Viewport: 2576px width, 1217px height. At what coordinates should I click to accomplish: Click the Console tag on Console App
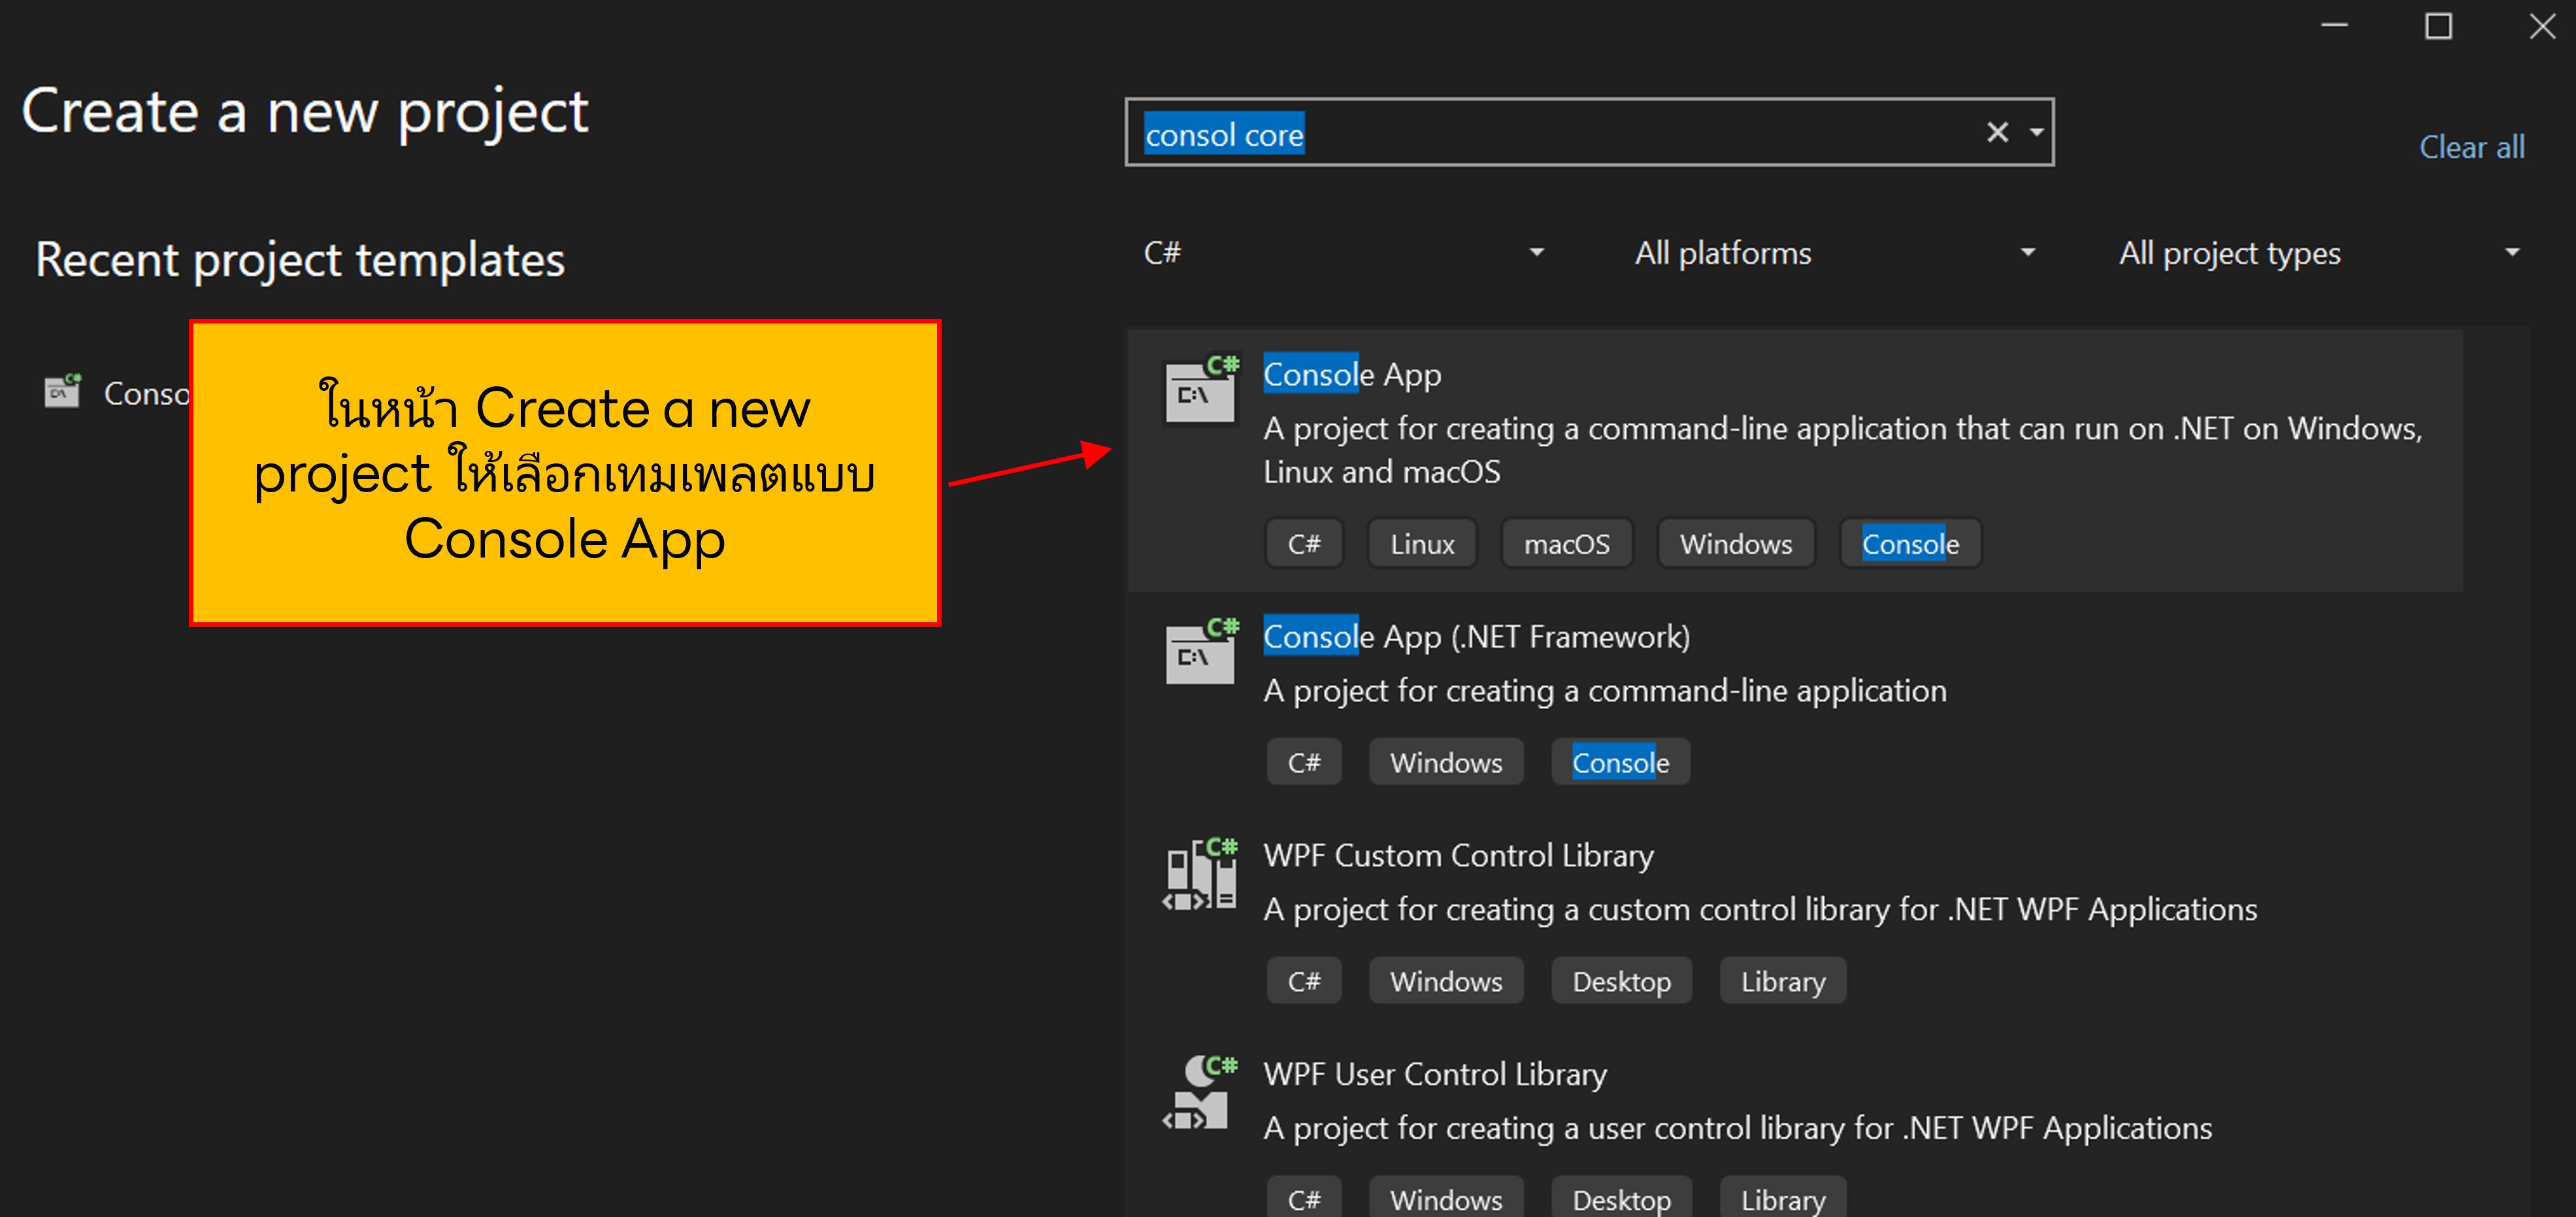click(1910, 543)
